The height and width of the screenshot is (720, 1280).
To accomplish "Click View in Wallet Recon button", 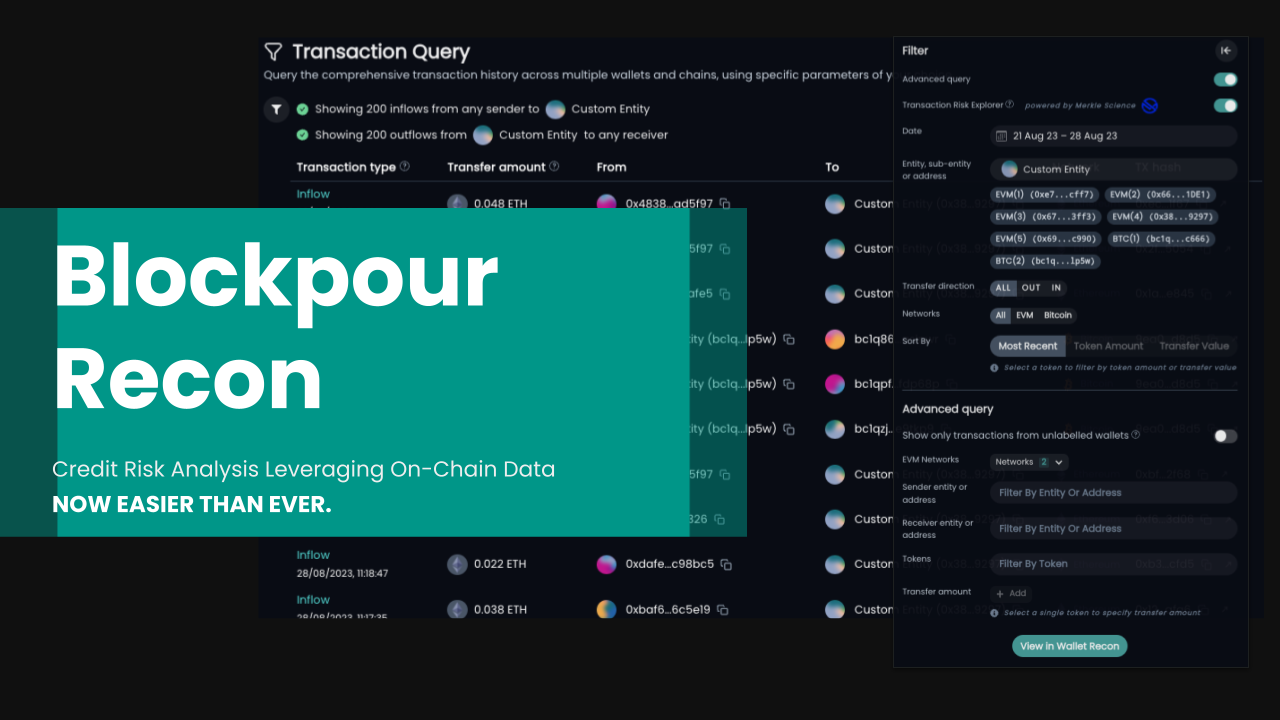I will click(1069, 646).
